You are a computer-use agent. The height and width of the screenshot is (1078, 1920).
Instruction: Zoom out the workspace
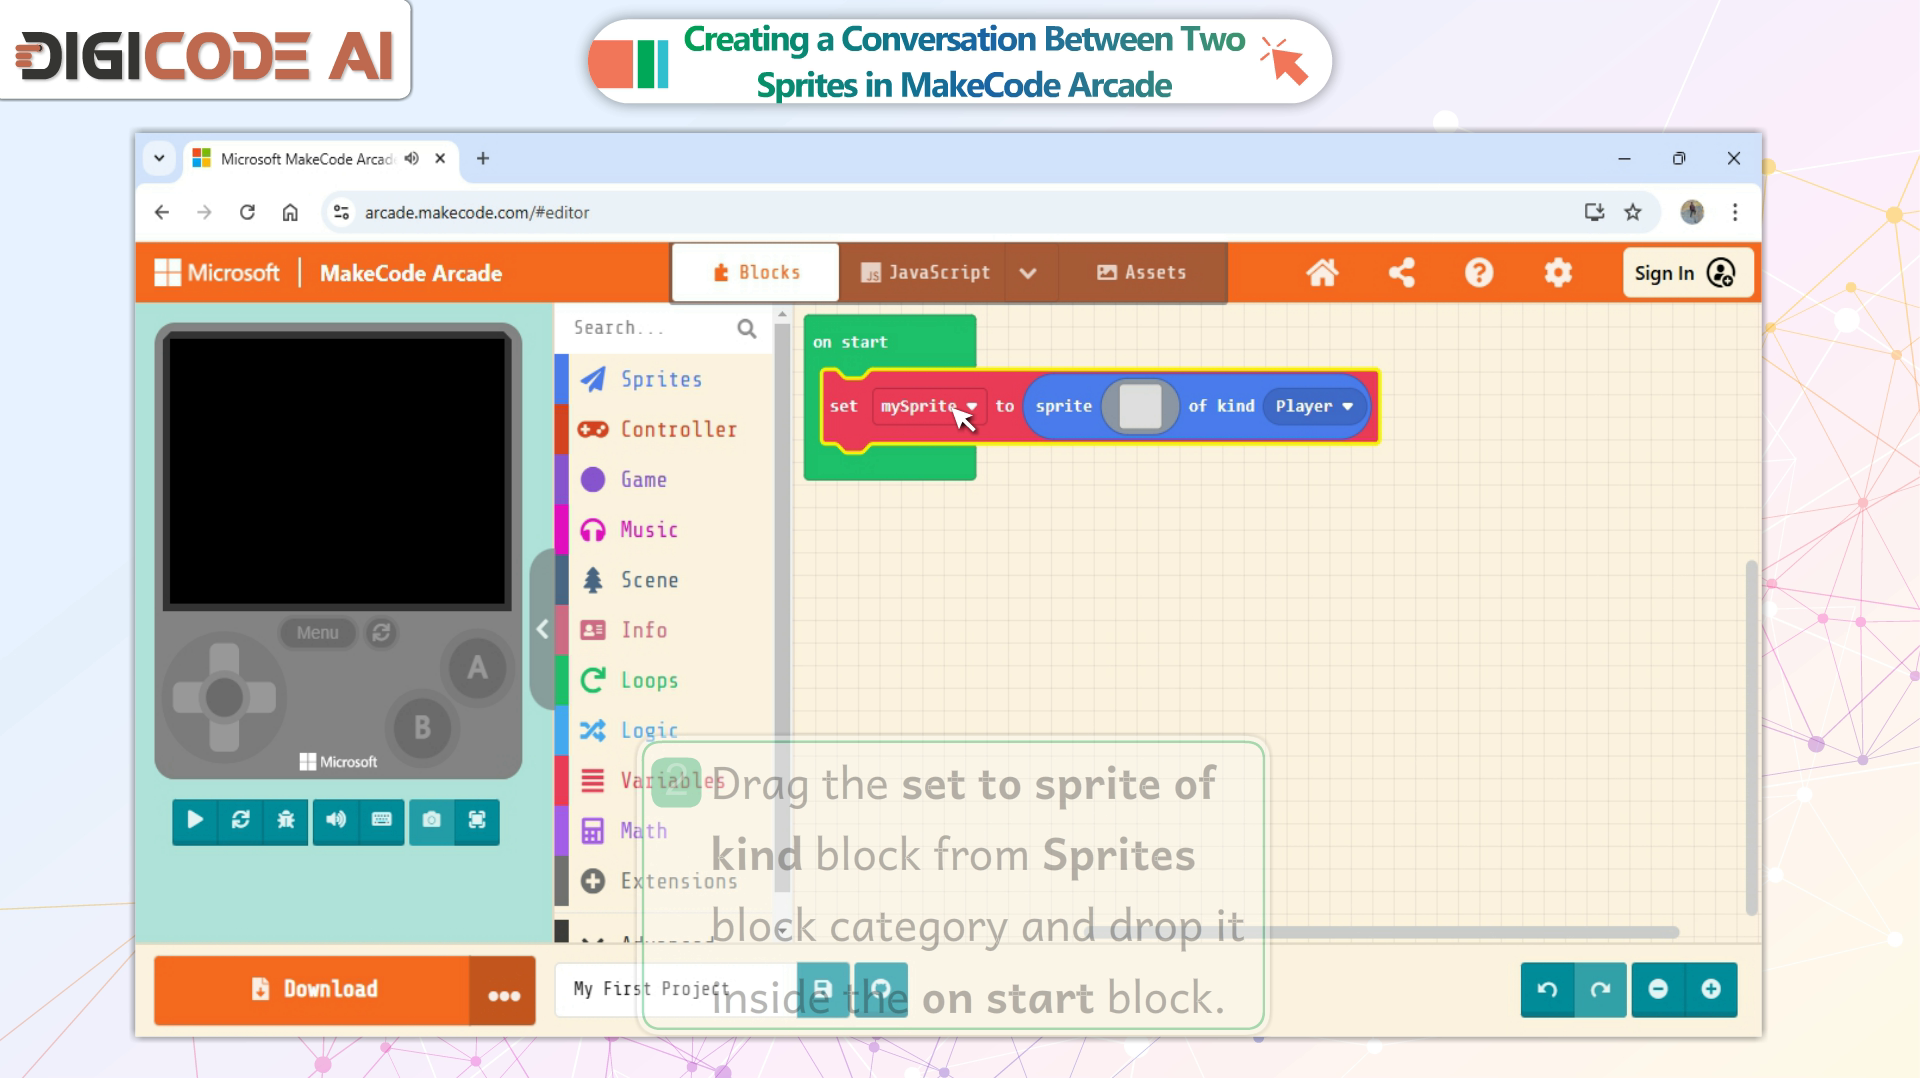click(1658, 989)
